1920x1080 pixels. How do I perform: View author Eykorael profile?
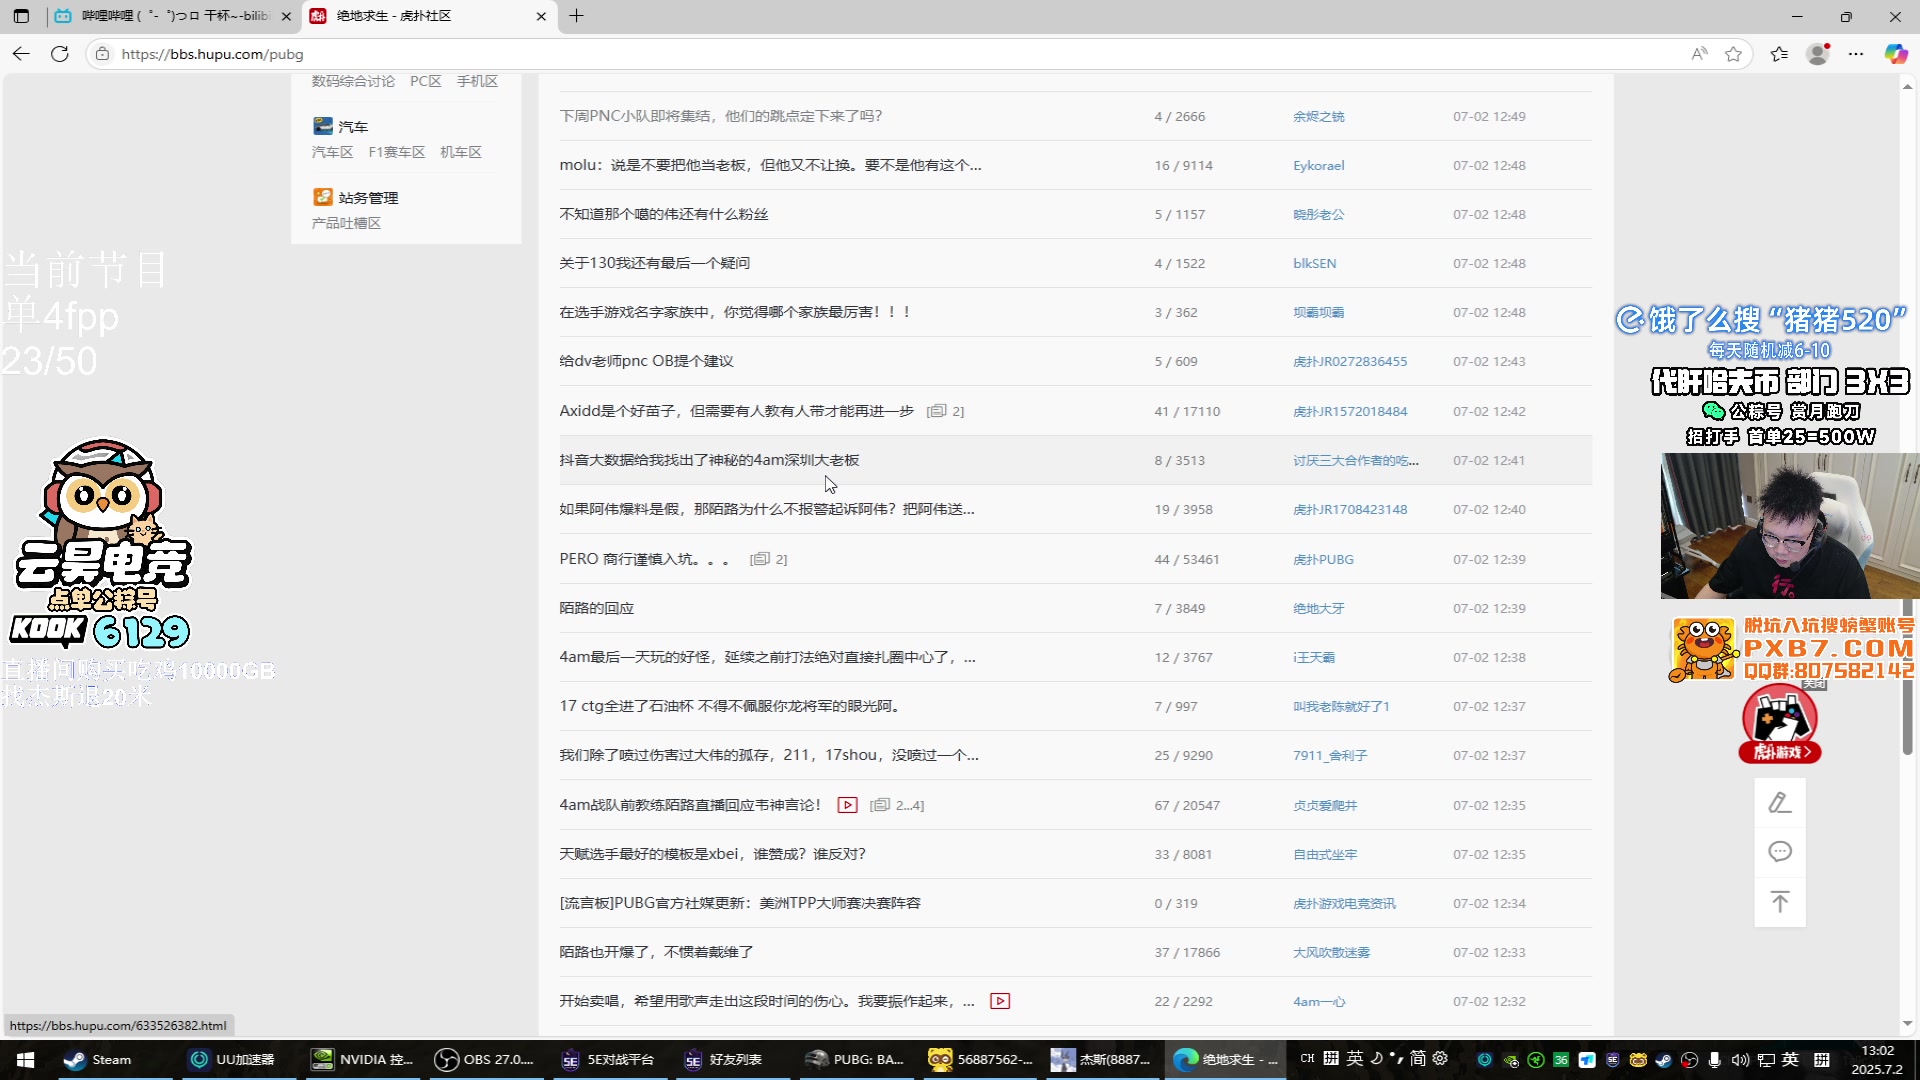tap(1318, 165)
